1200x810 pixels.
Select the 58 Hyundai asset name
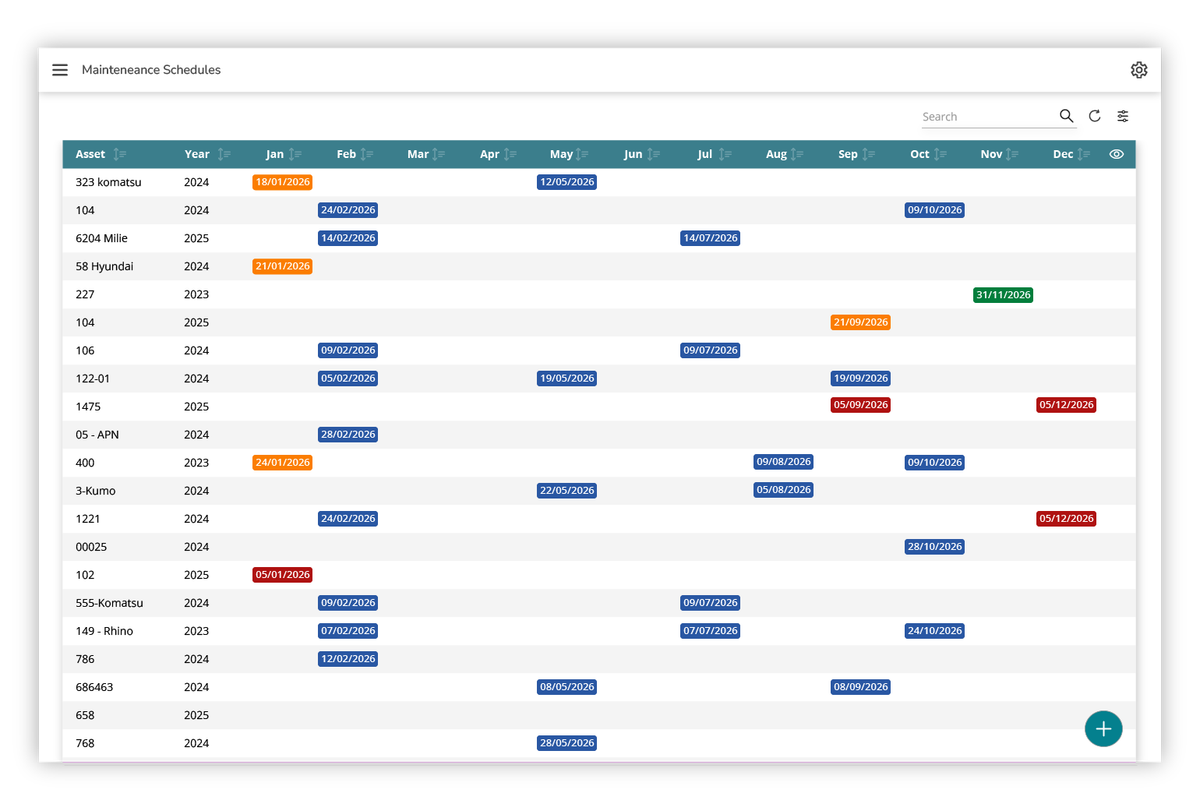pyautogui.click(x=105, y=266)
